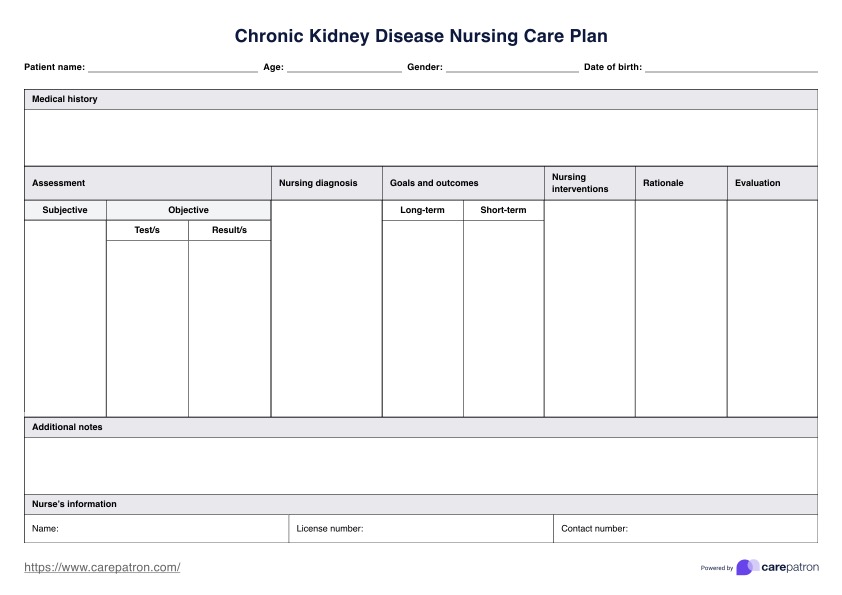842x595 pixels.
Task: Click the Nursing diagnosis empty cell
Action: (x=326, y=308)
